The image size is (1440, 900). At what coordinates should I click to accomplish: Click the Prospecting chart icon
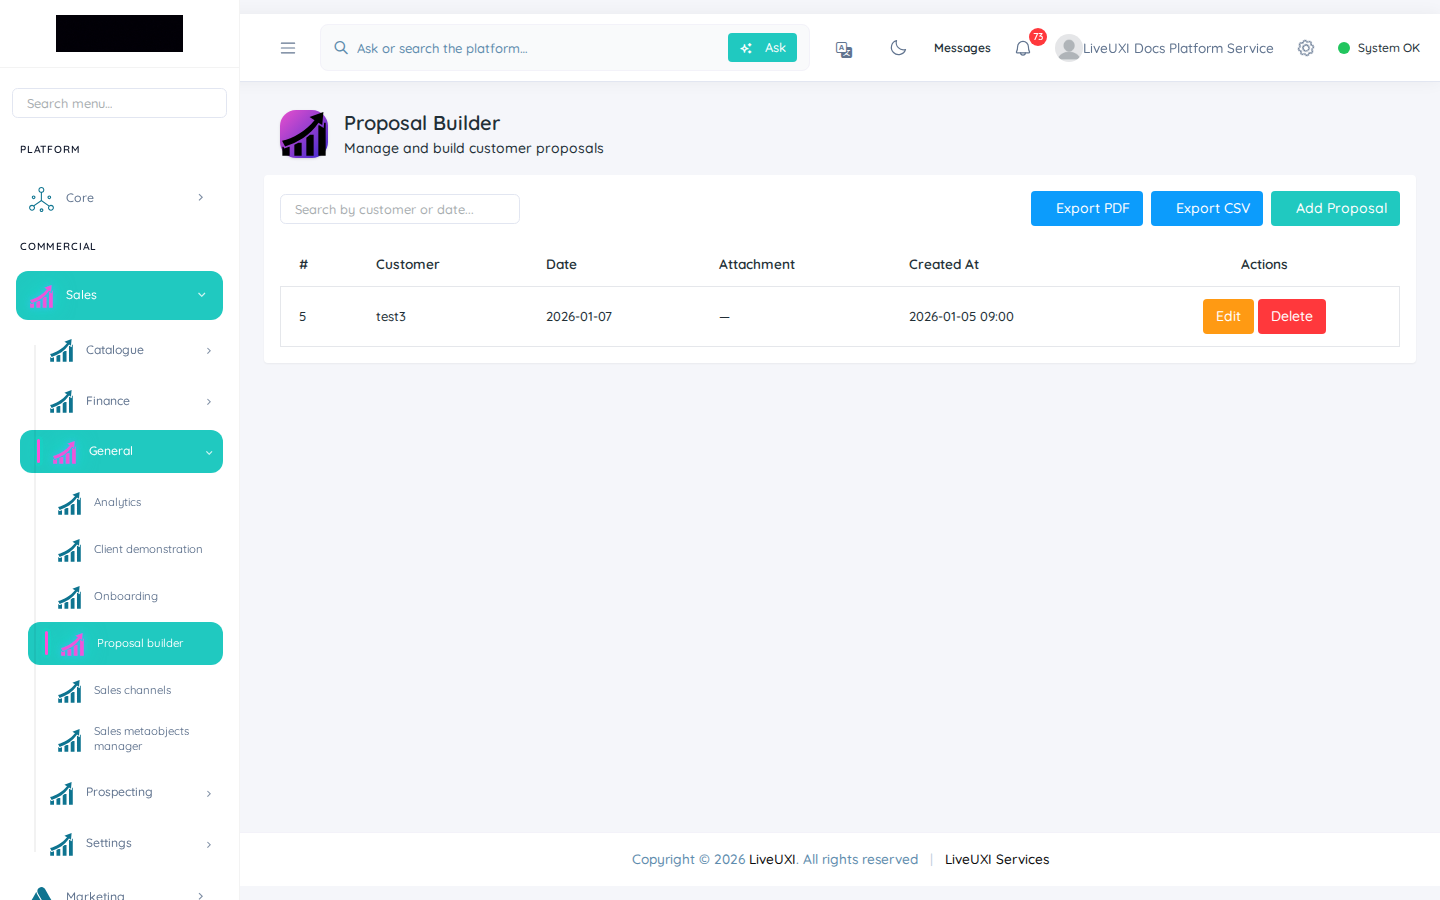pos(62,793)
